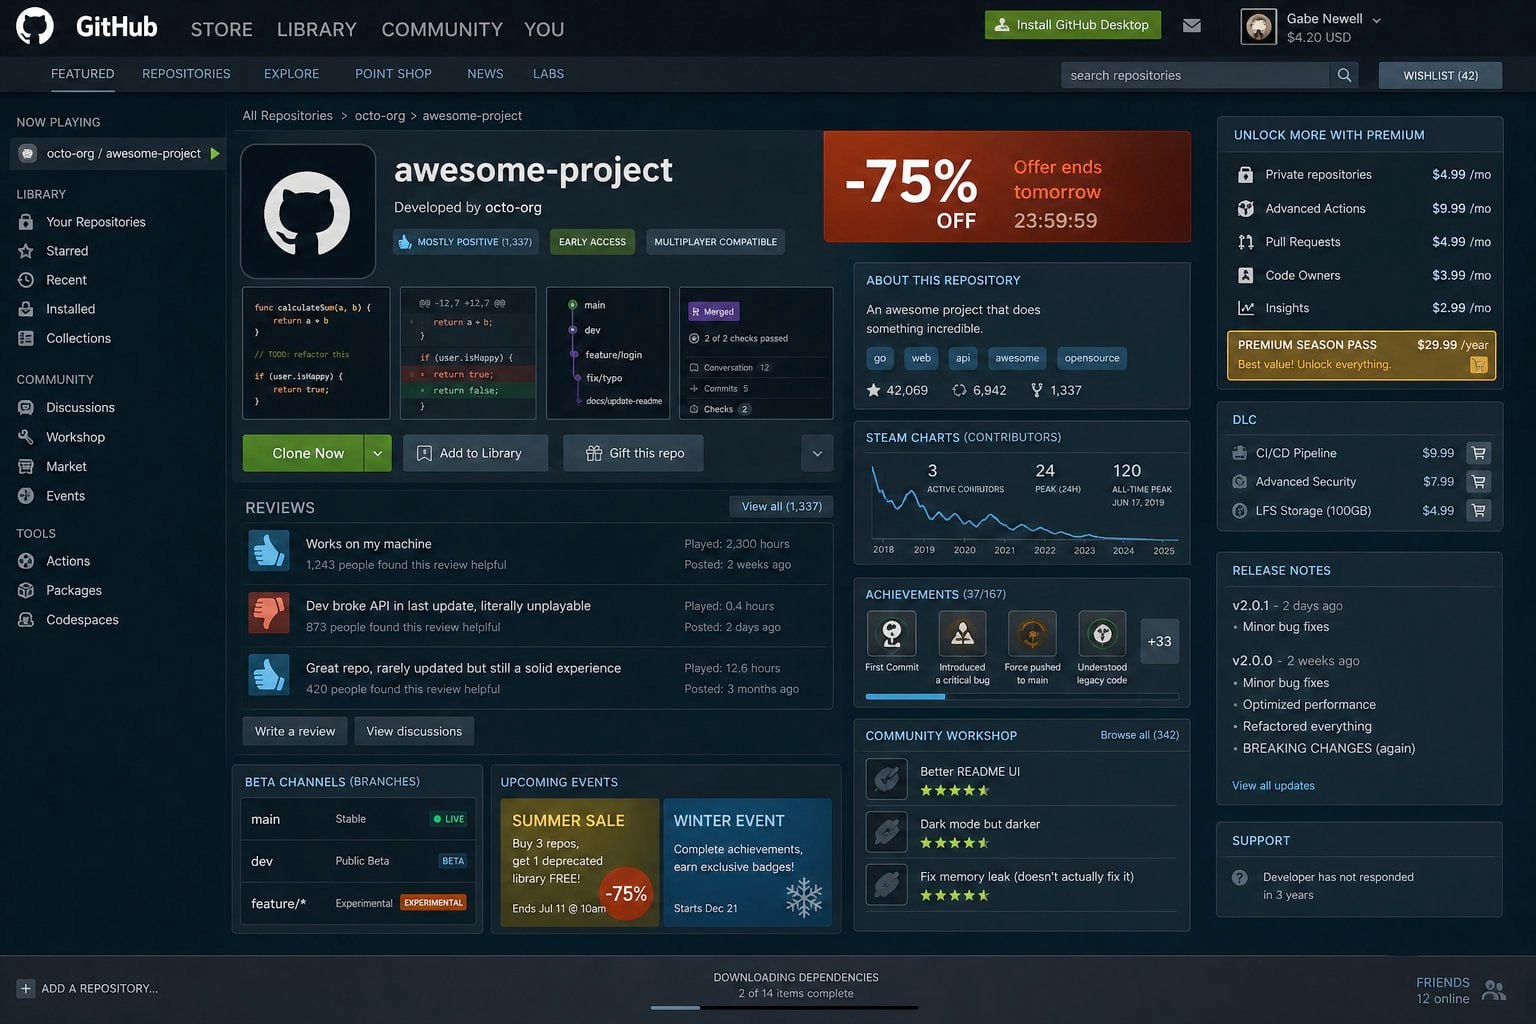Viewport: 1536px width, 1024px height.
Task: Click octo-org in the breadcrumb
Action: coord(380,116)
